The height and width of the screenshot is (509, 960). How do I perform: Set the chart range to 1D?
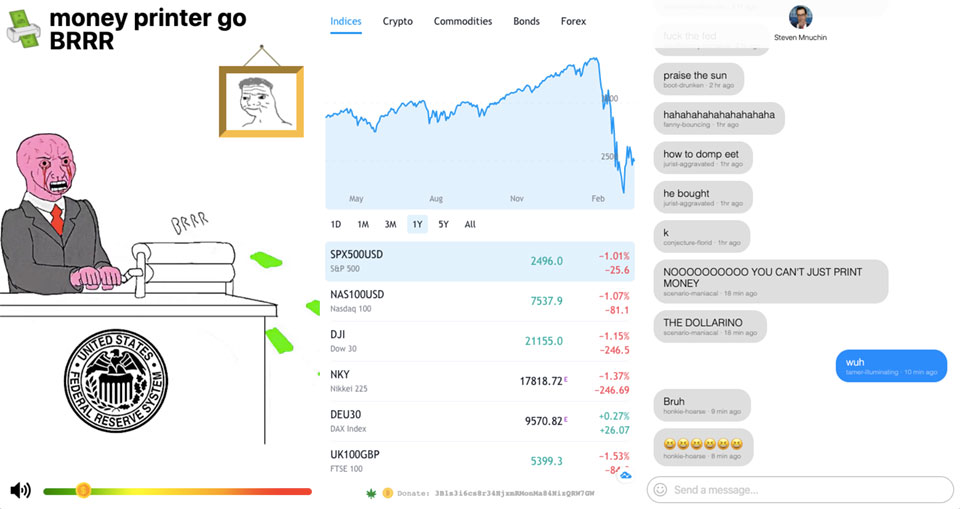336,224
